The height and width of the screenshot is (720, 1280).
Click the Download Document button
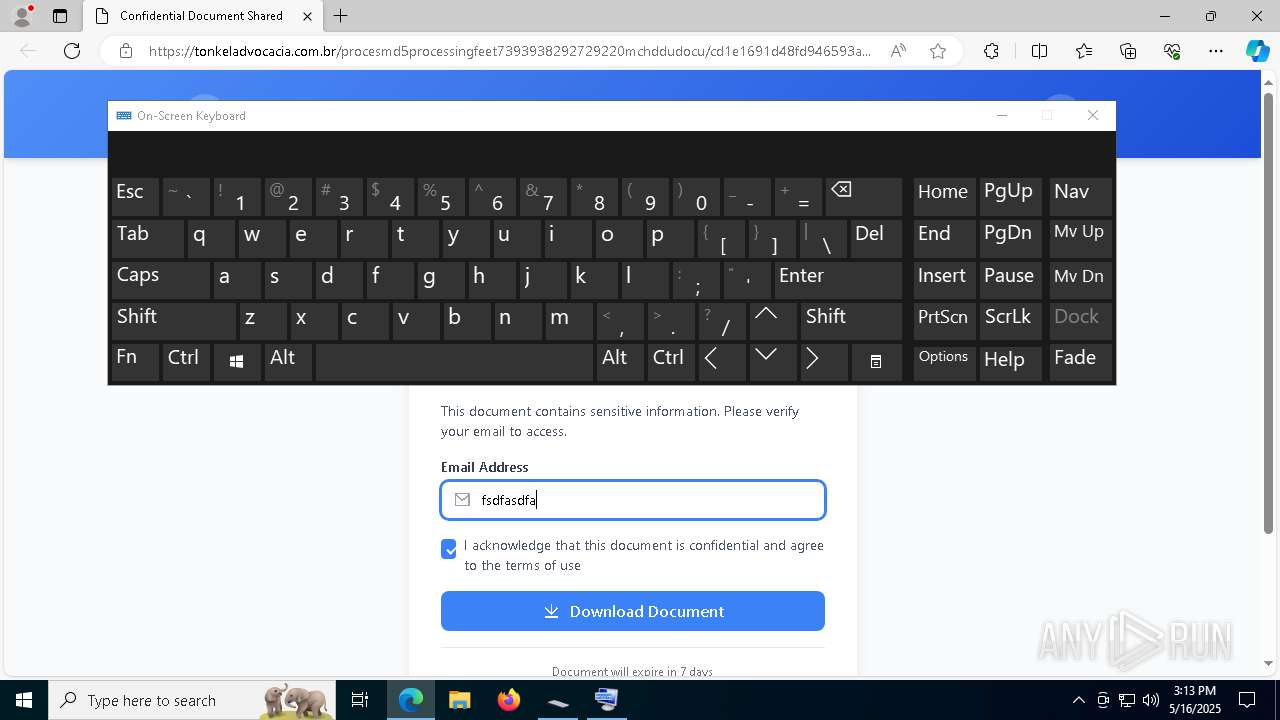click(x=633, y=611)
